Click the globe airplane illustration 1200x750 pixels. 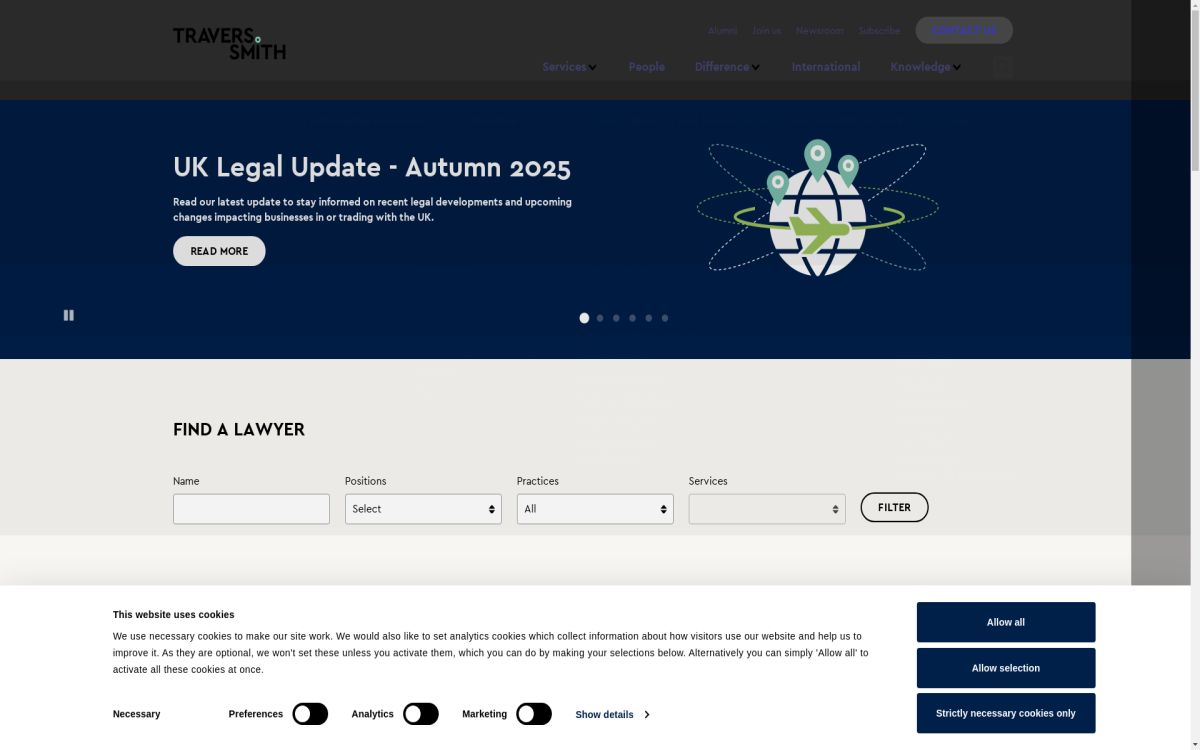point(817,209)
